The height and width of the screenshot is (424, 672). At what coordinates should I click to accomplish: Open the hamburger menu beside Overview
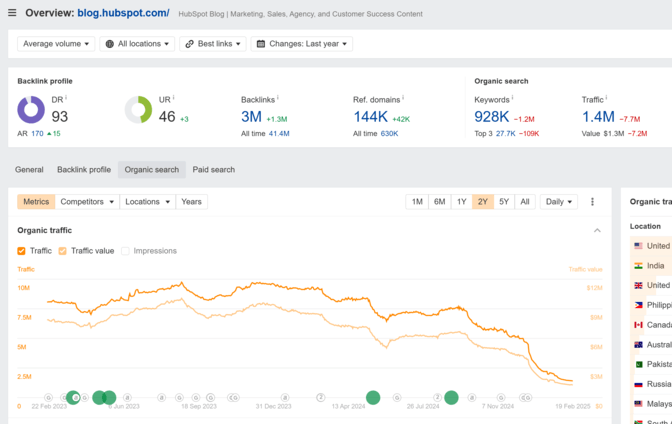tap(11, 13)
